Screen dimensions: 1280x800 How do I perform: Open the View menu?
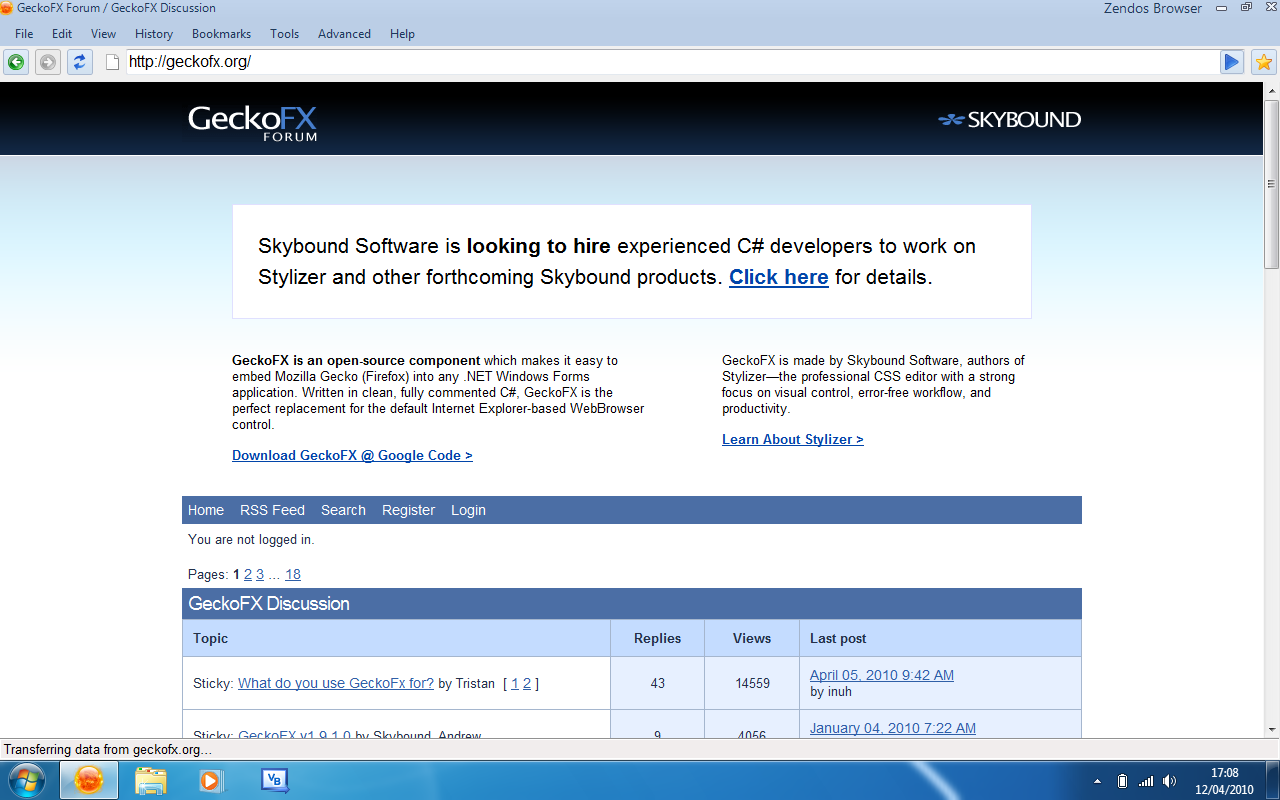point(104,33)
